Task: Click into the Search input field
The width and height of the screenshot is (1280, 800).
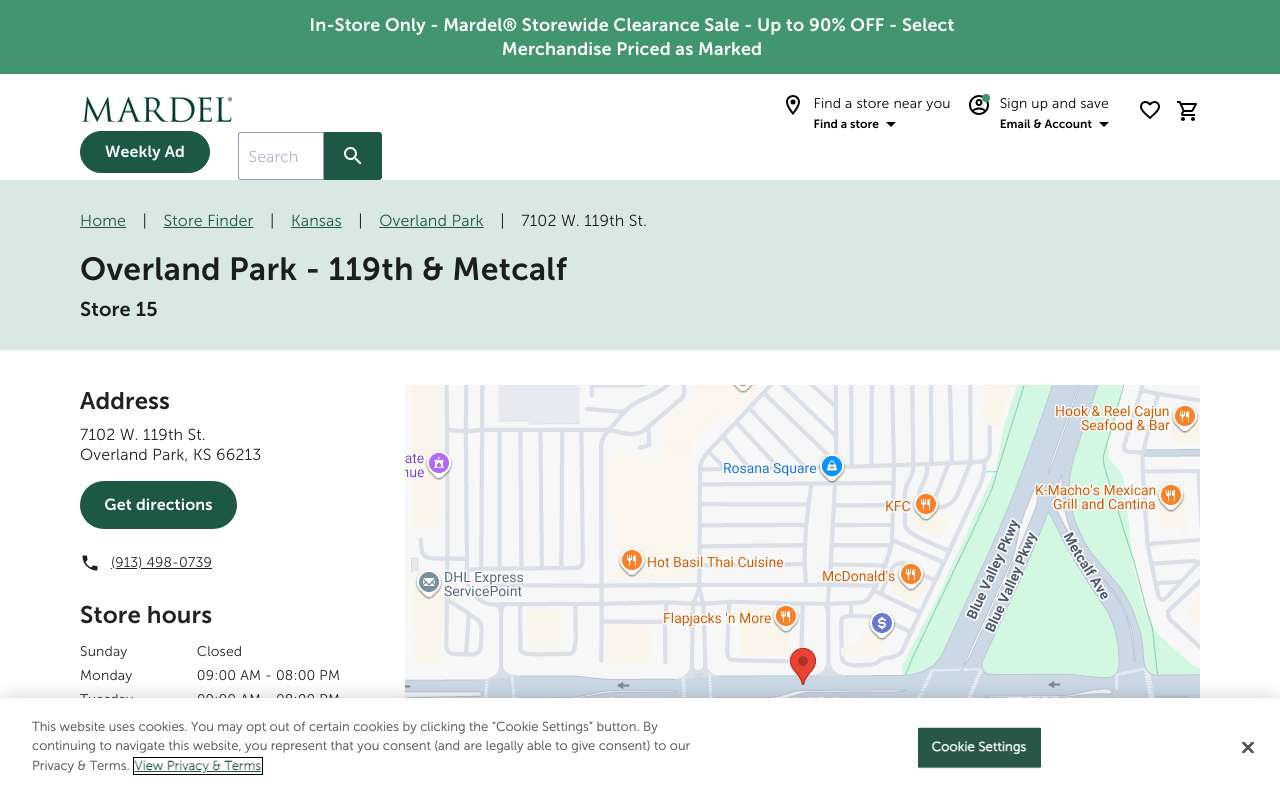Action: [x=281, y=156]
